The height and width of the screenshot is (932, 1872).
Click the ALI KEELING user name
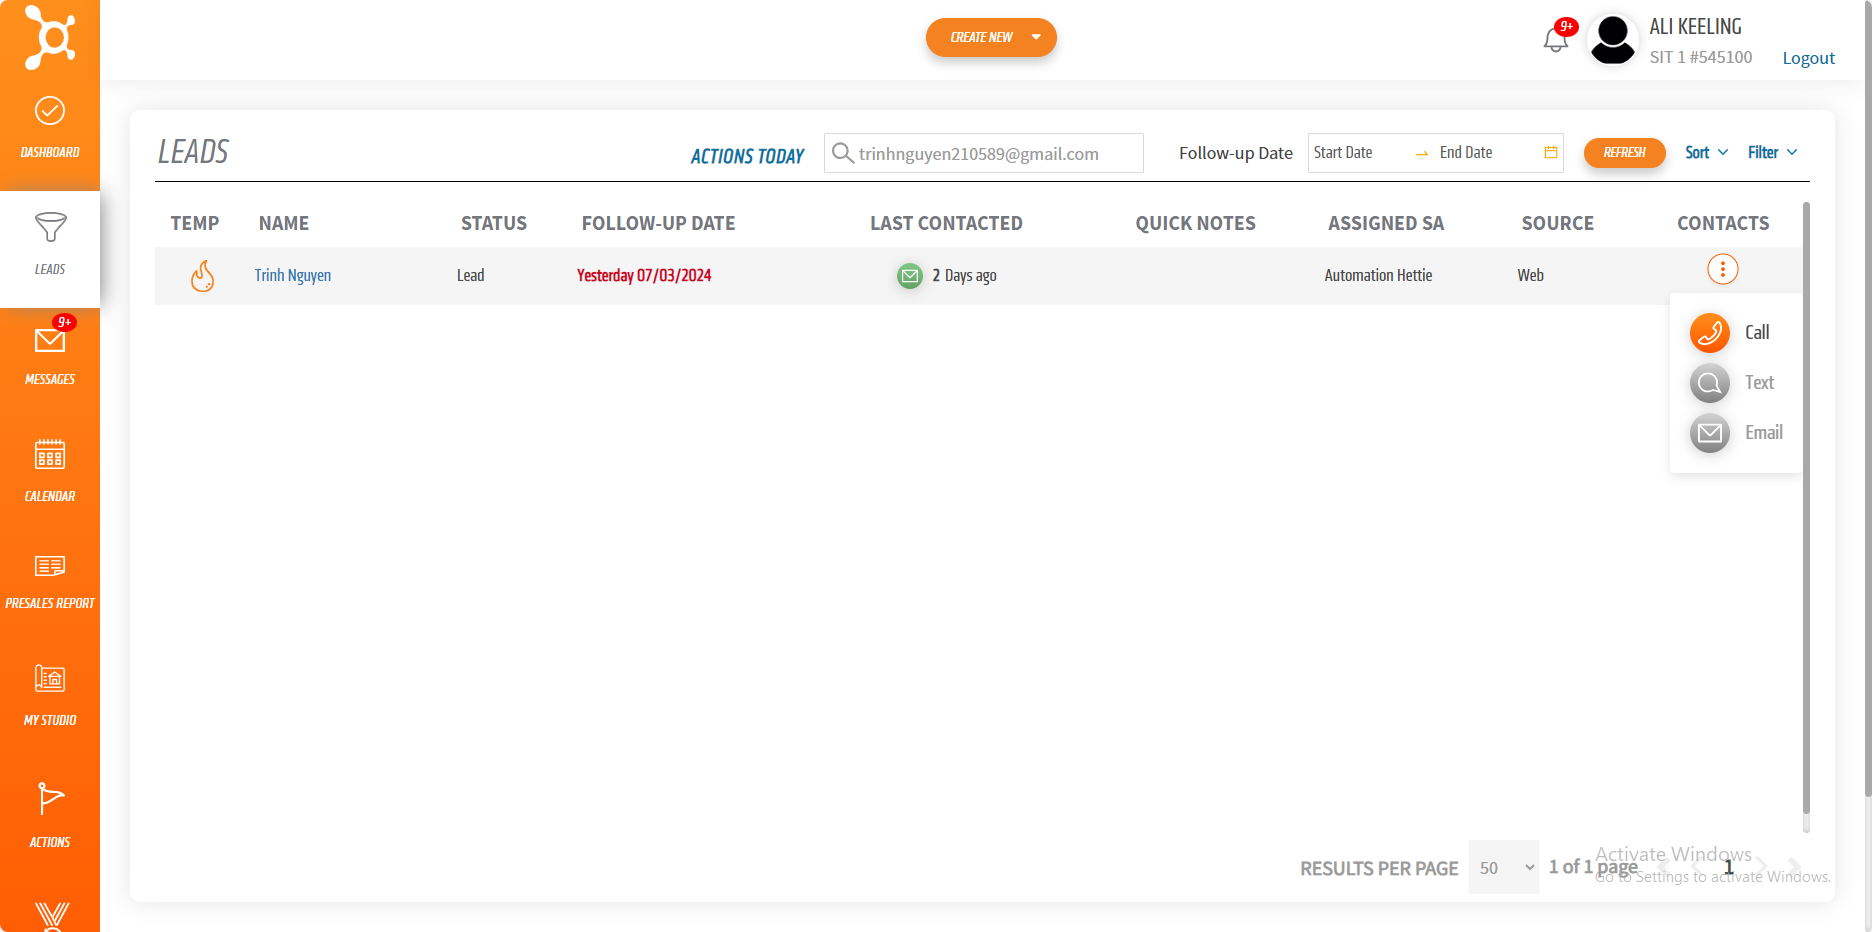point(1695,27)
